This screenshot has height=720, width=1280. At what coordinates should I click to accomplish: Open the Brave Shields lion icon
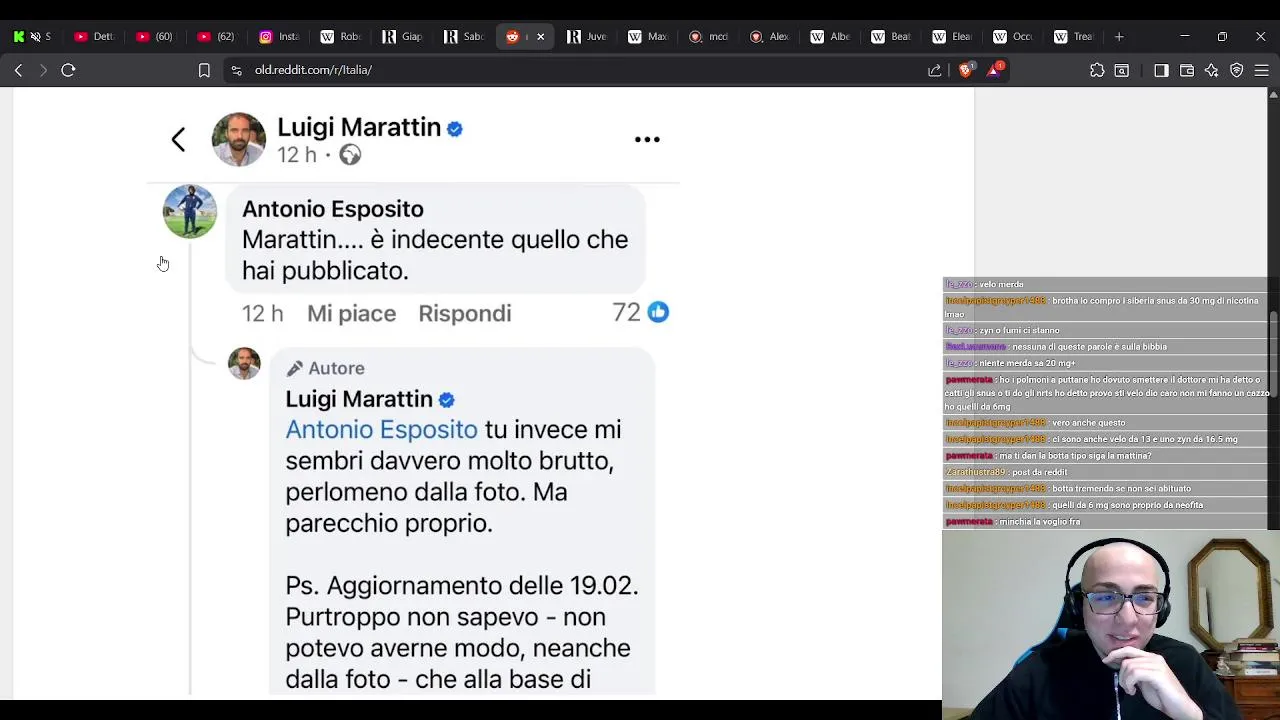click(x=965, y=70)
